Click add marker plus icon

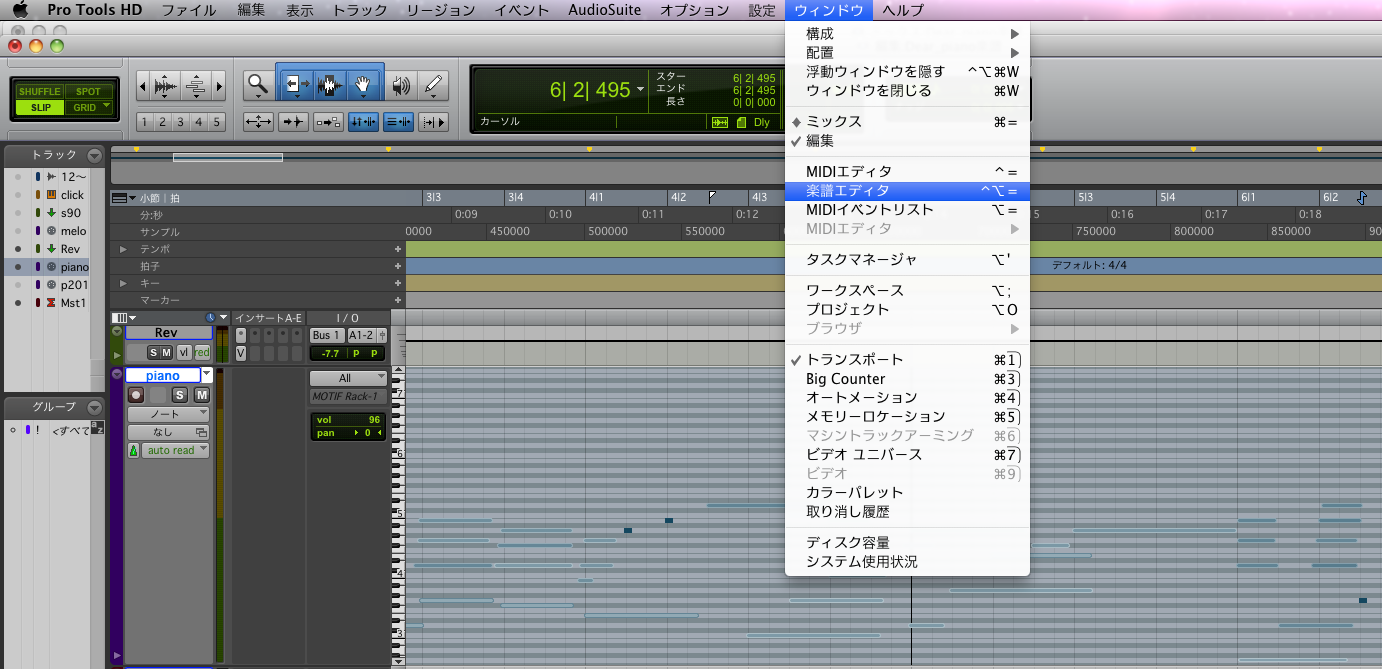tap(398, 300)
